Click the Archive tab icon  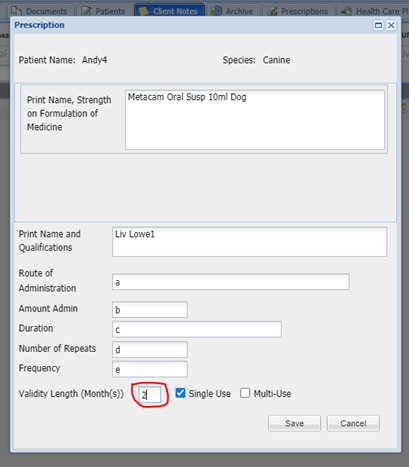(216, 11)
